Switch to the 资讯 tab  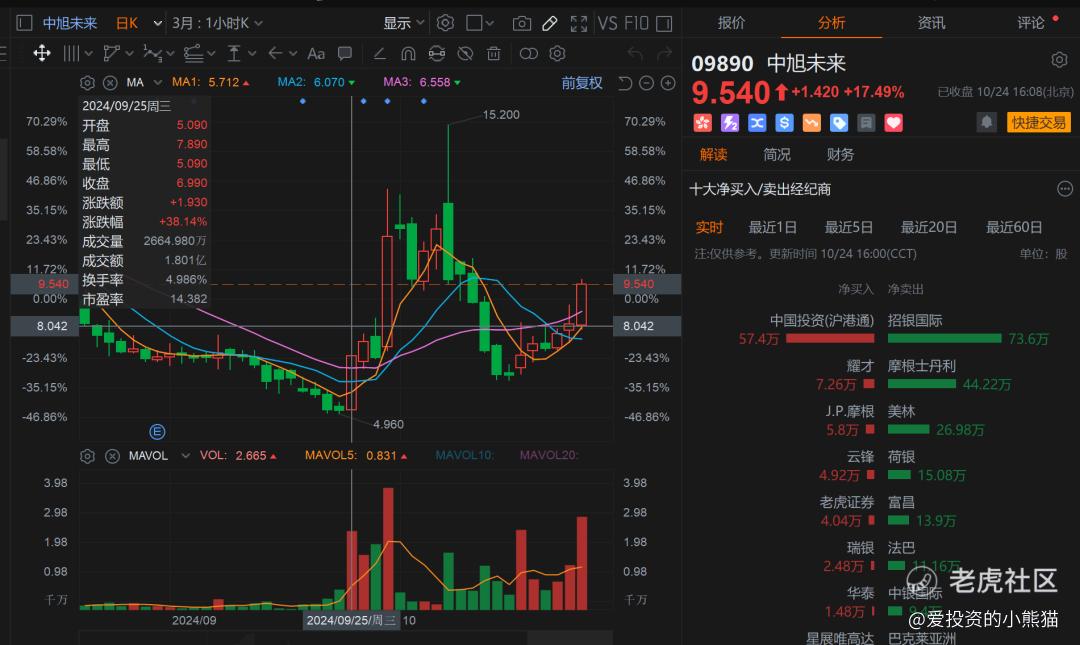click(931, 23)
